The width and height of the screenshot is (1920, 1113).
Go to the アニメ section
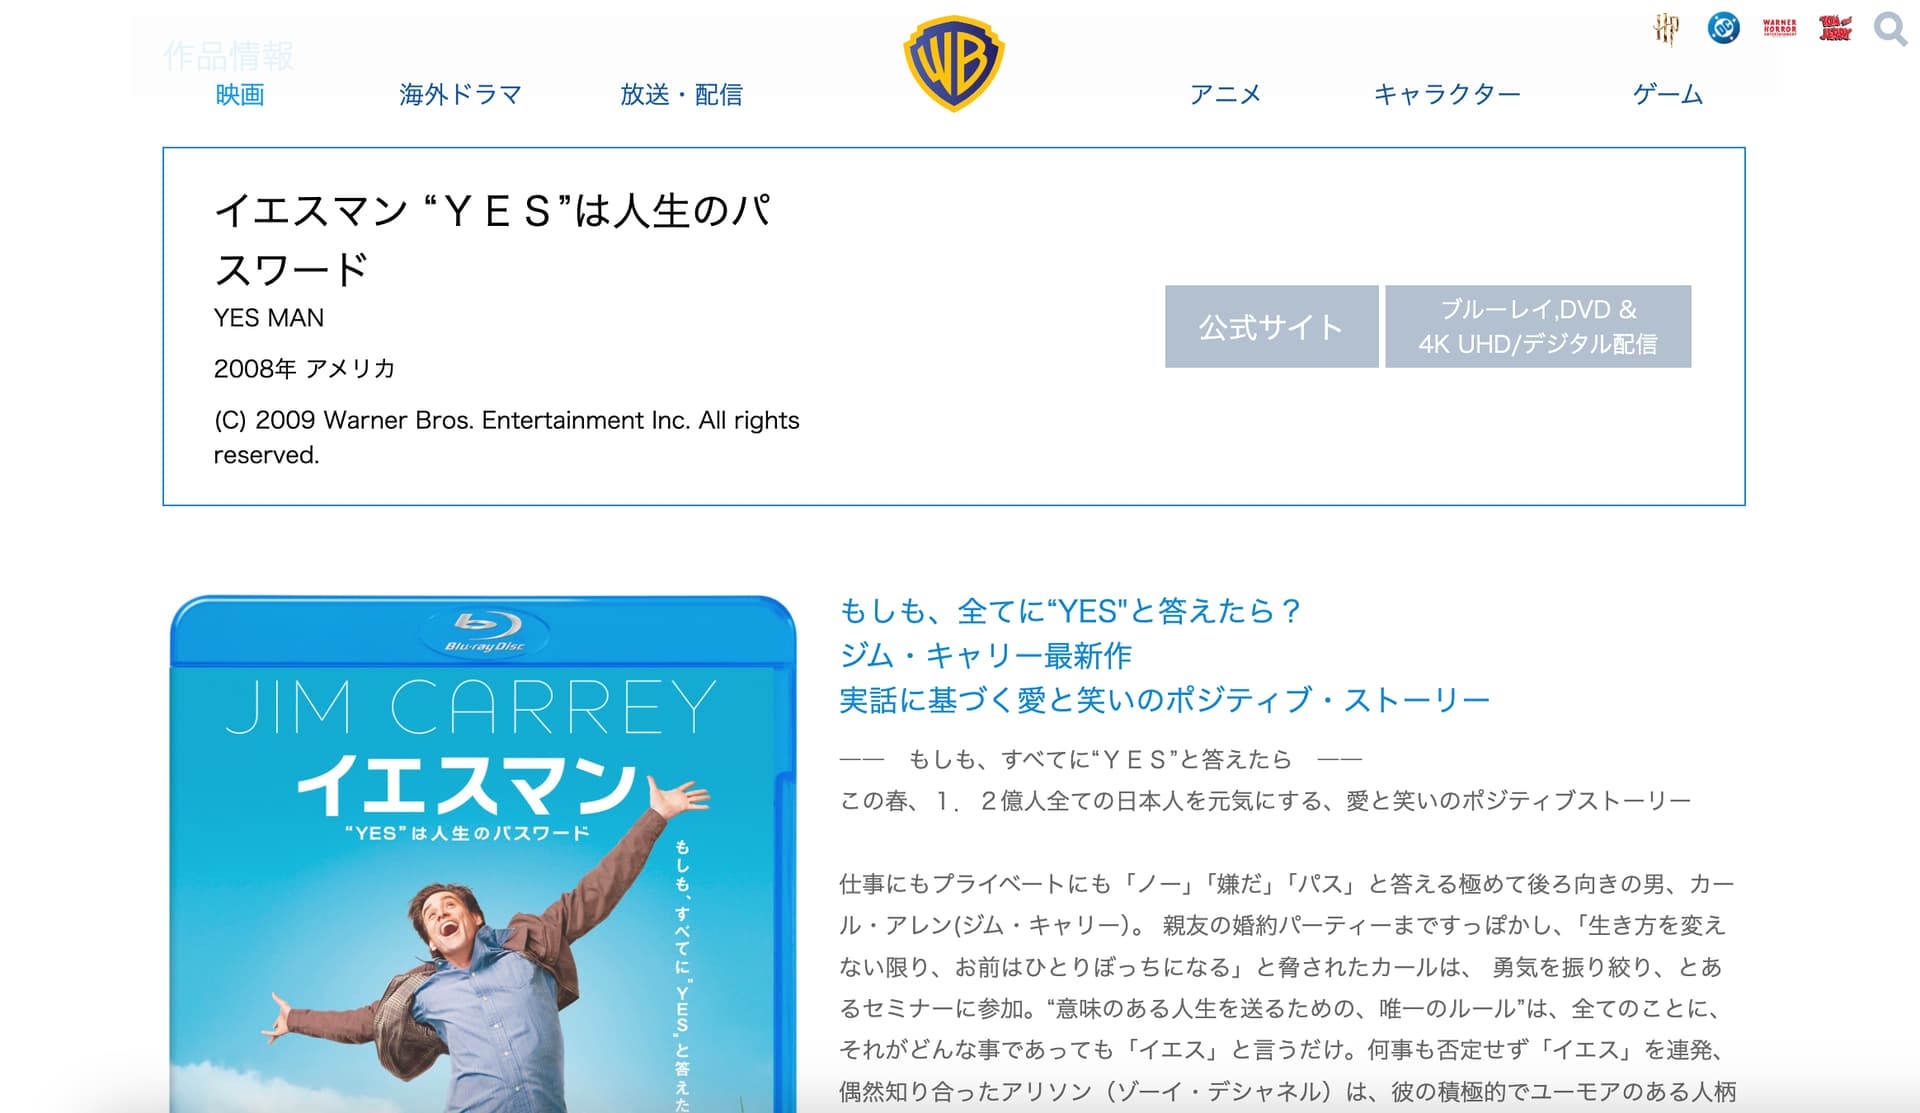(x=1226, y=94)
